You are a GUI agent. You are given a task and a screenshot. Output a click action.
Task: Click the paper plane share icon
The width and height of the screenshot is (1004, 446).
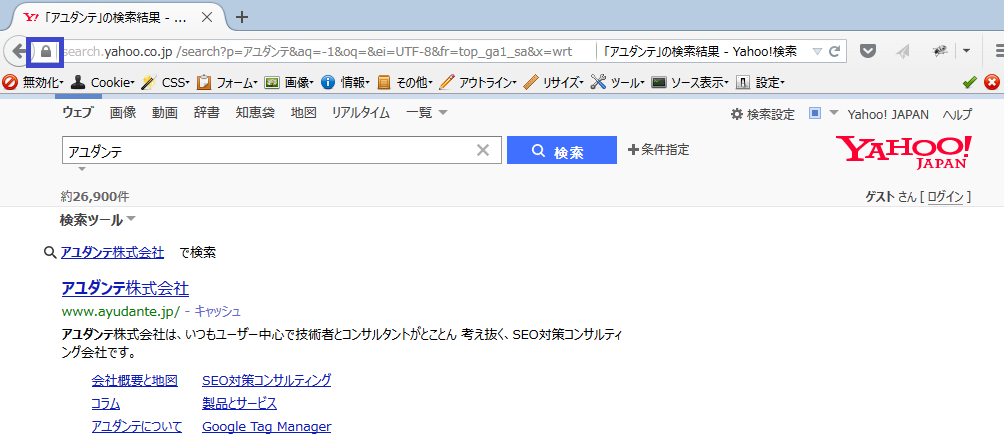903,52
